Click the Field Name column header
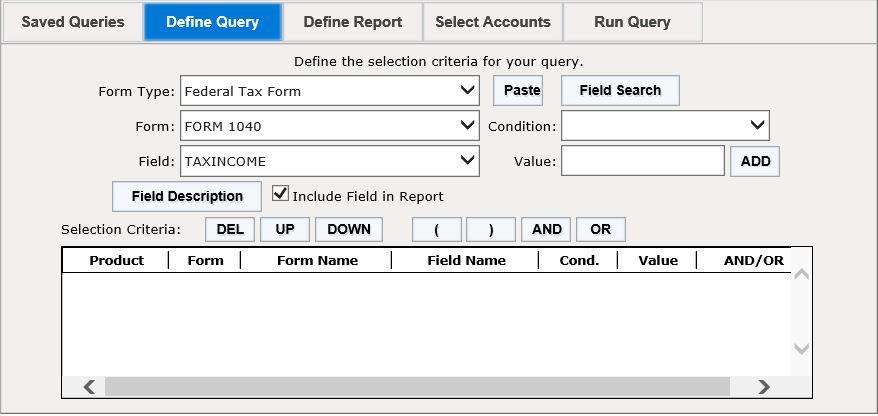This screenshot has width=878, height=416. (x=466, y=260)
